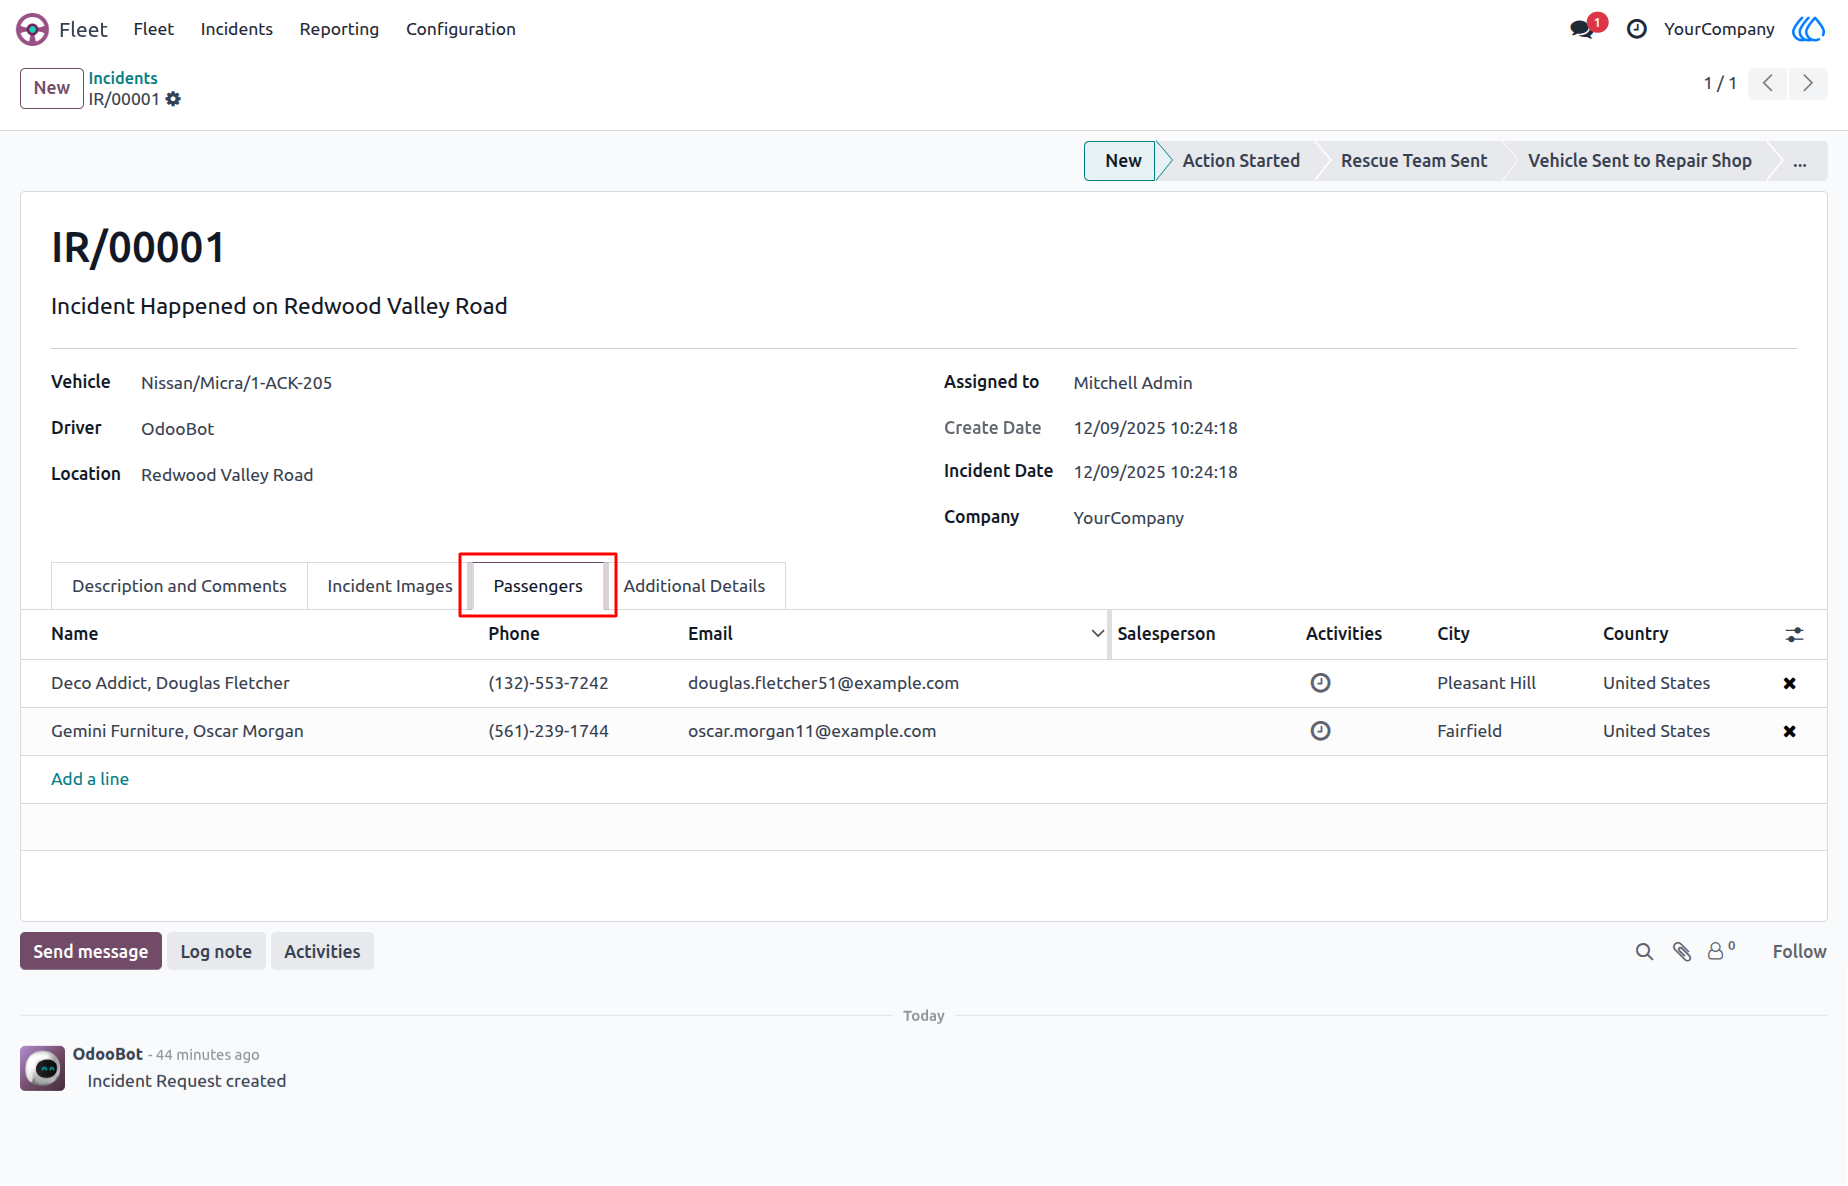Open the activities clock icon in navbar

click(x=1637, y=29)
